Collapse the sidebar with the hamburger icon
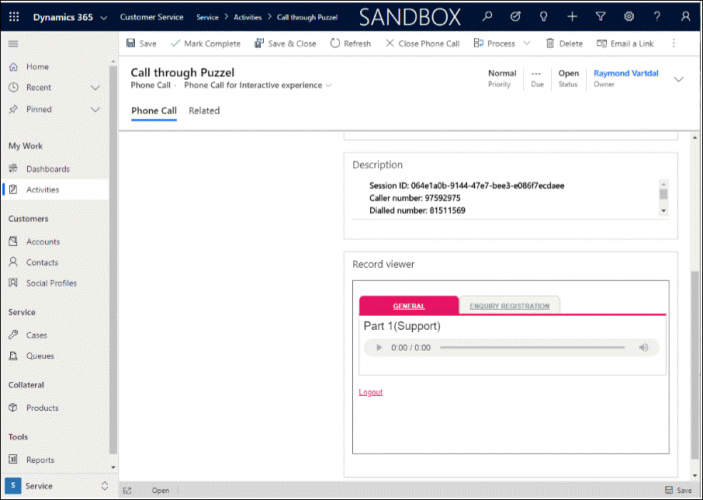This screenshot has width=703, height=500. click(x=13, y=44)
